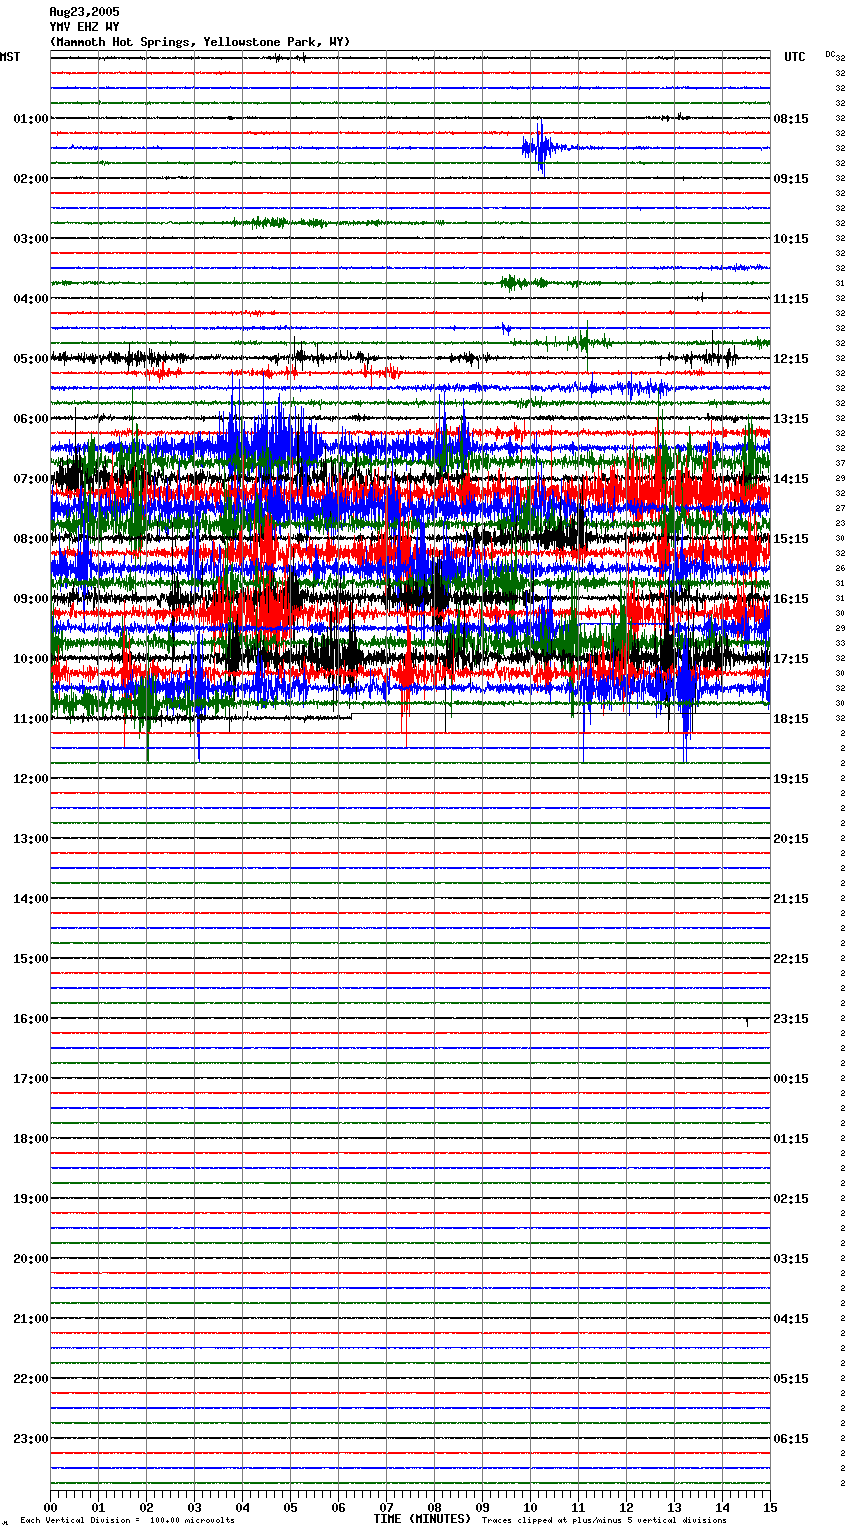Viewport: 850px width, 1534px height.
Task: Click the 04:15 UTC time label
Action: [791, 1319]
